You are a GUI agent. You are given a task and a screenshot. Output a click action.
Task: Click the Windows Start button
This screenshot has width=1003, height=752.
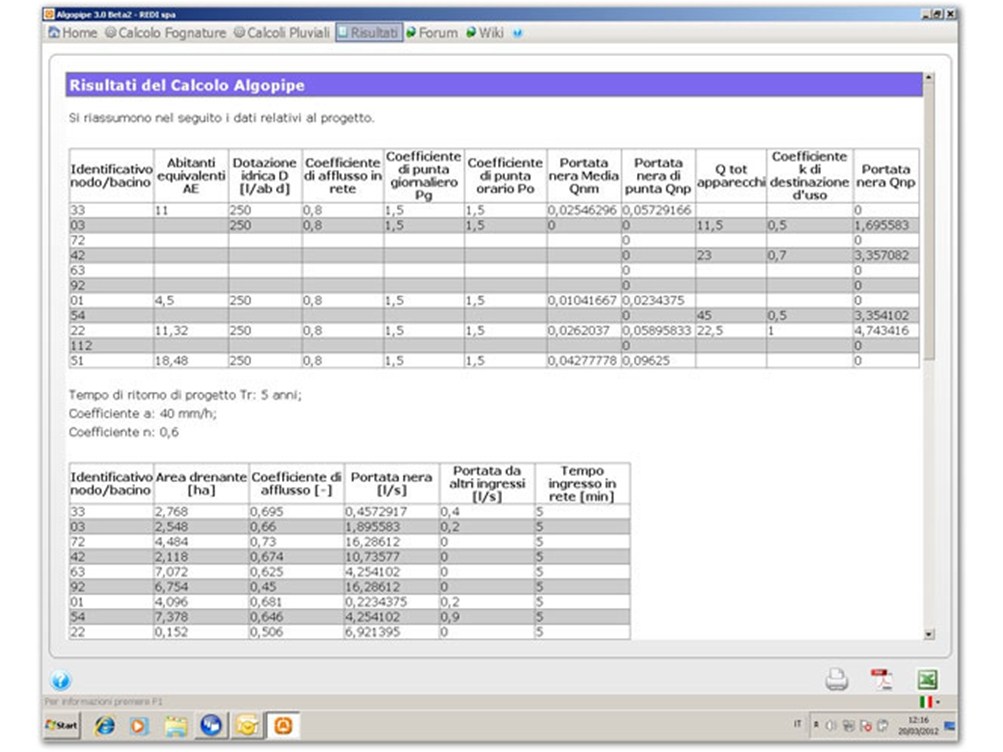(63, 724)
